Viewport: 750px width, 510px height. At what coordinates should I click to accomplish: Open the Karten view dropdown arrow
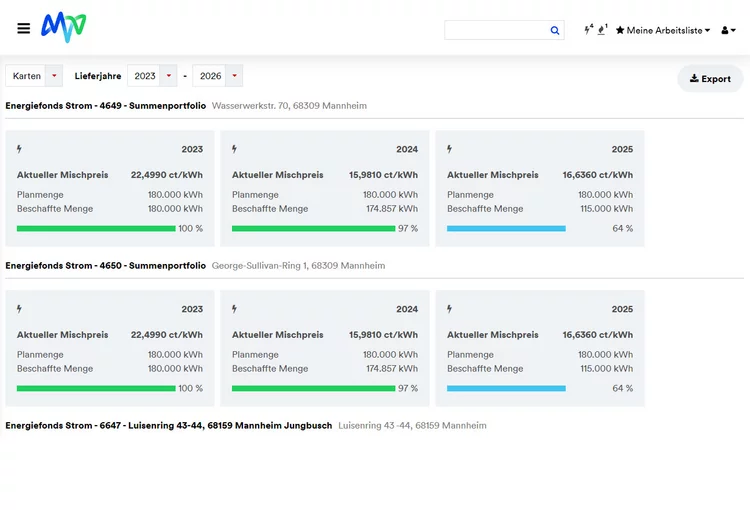[54, 76]
